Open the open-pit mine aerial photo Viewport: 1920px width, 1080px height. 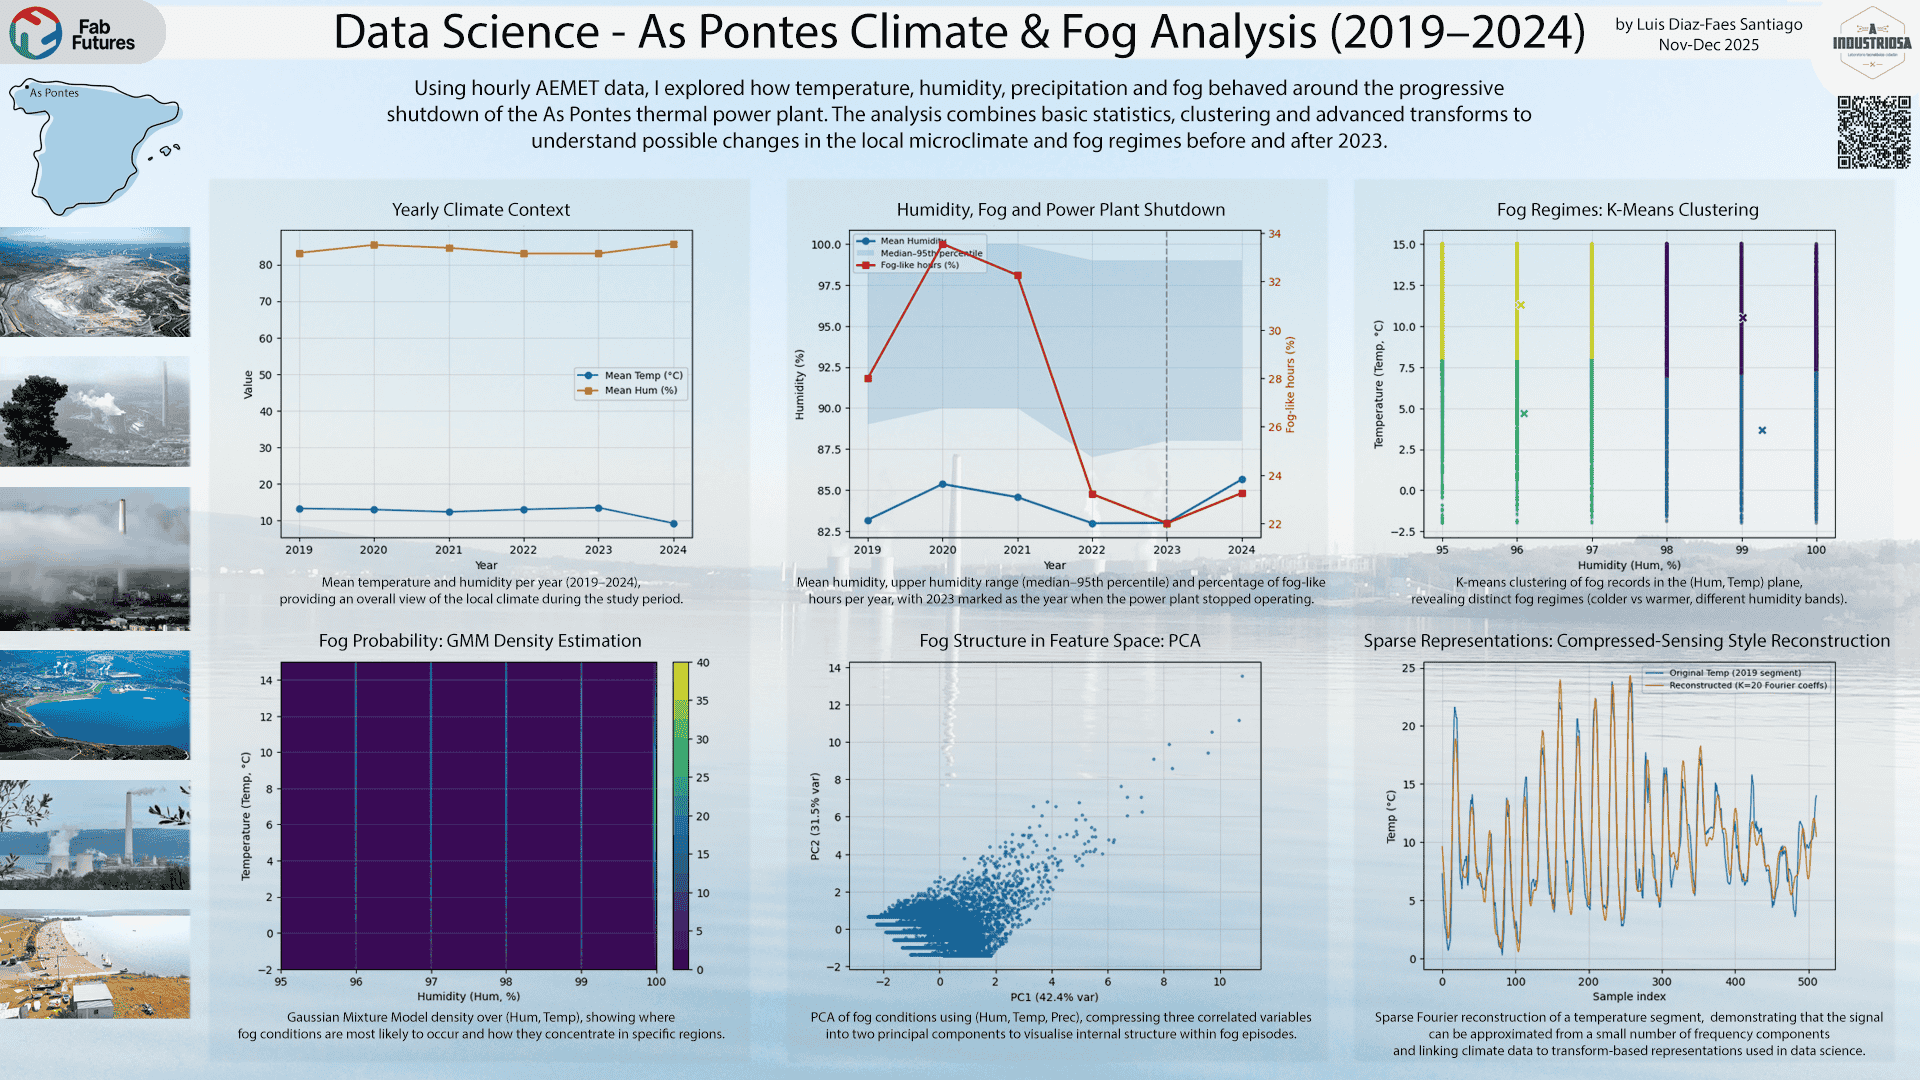[x=95, y=282]
